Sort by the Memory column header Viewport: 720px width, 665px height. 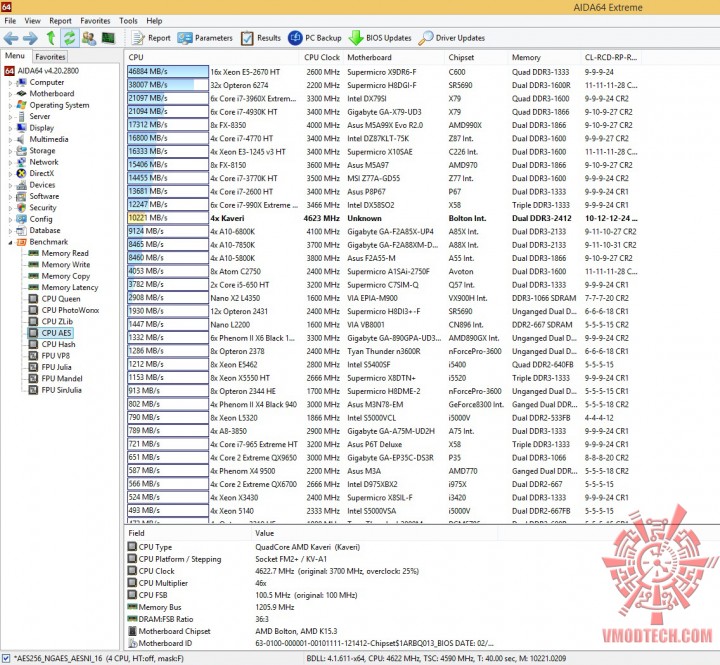click(x=545, y=57)
